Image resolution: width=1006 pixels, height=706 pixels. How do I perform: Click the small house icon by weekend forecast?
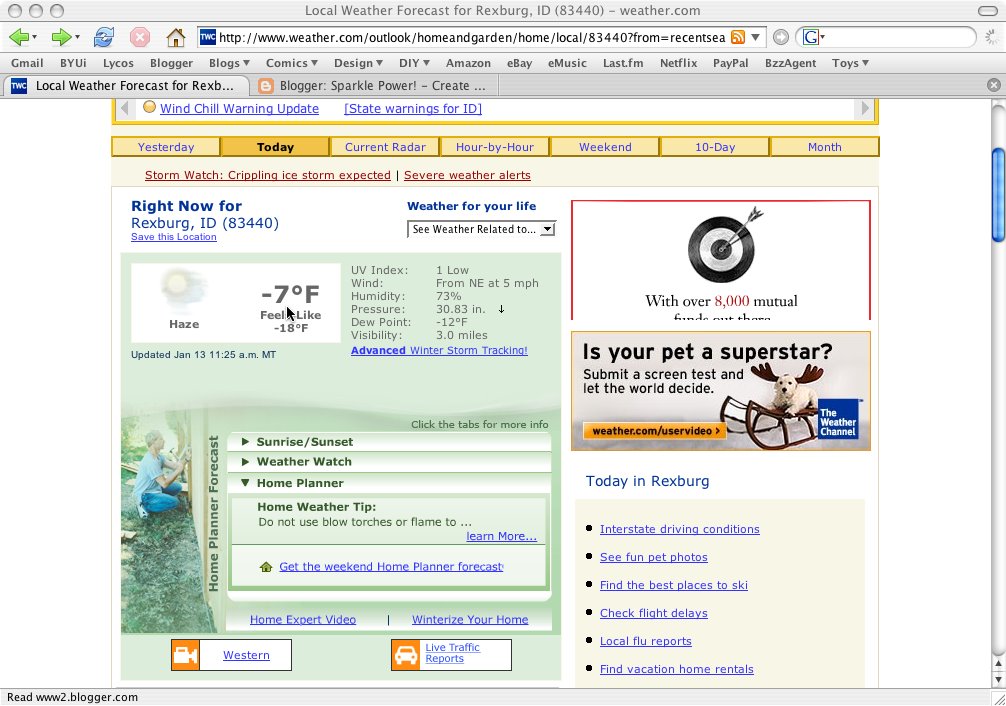(x=266, y=567)
